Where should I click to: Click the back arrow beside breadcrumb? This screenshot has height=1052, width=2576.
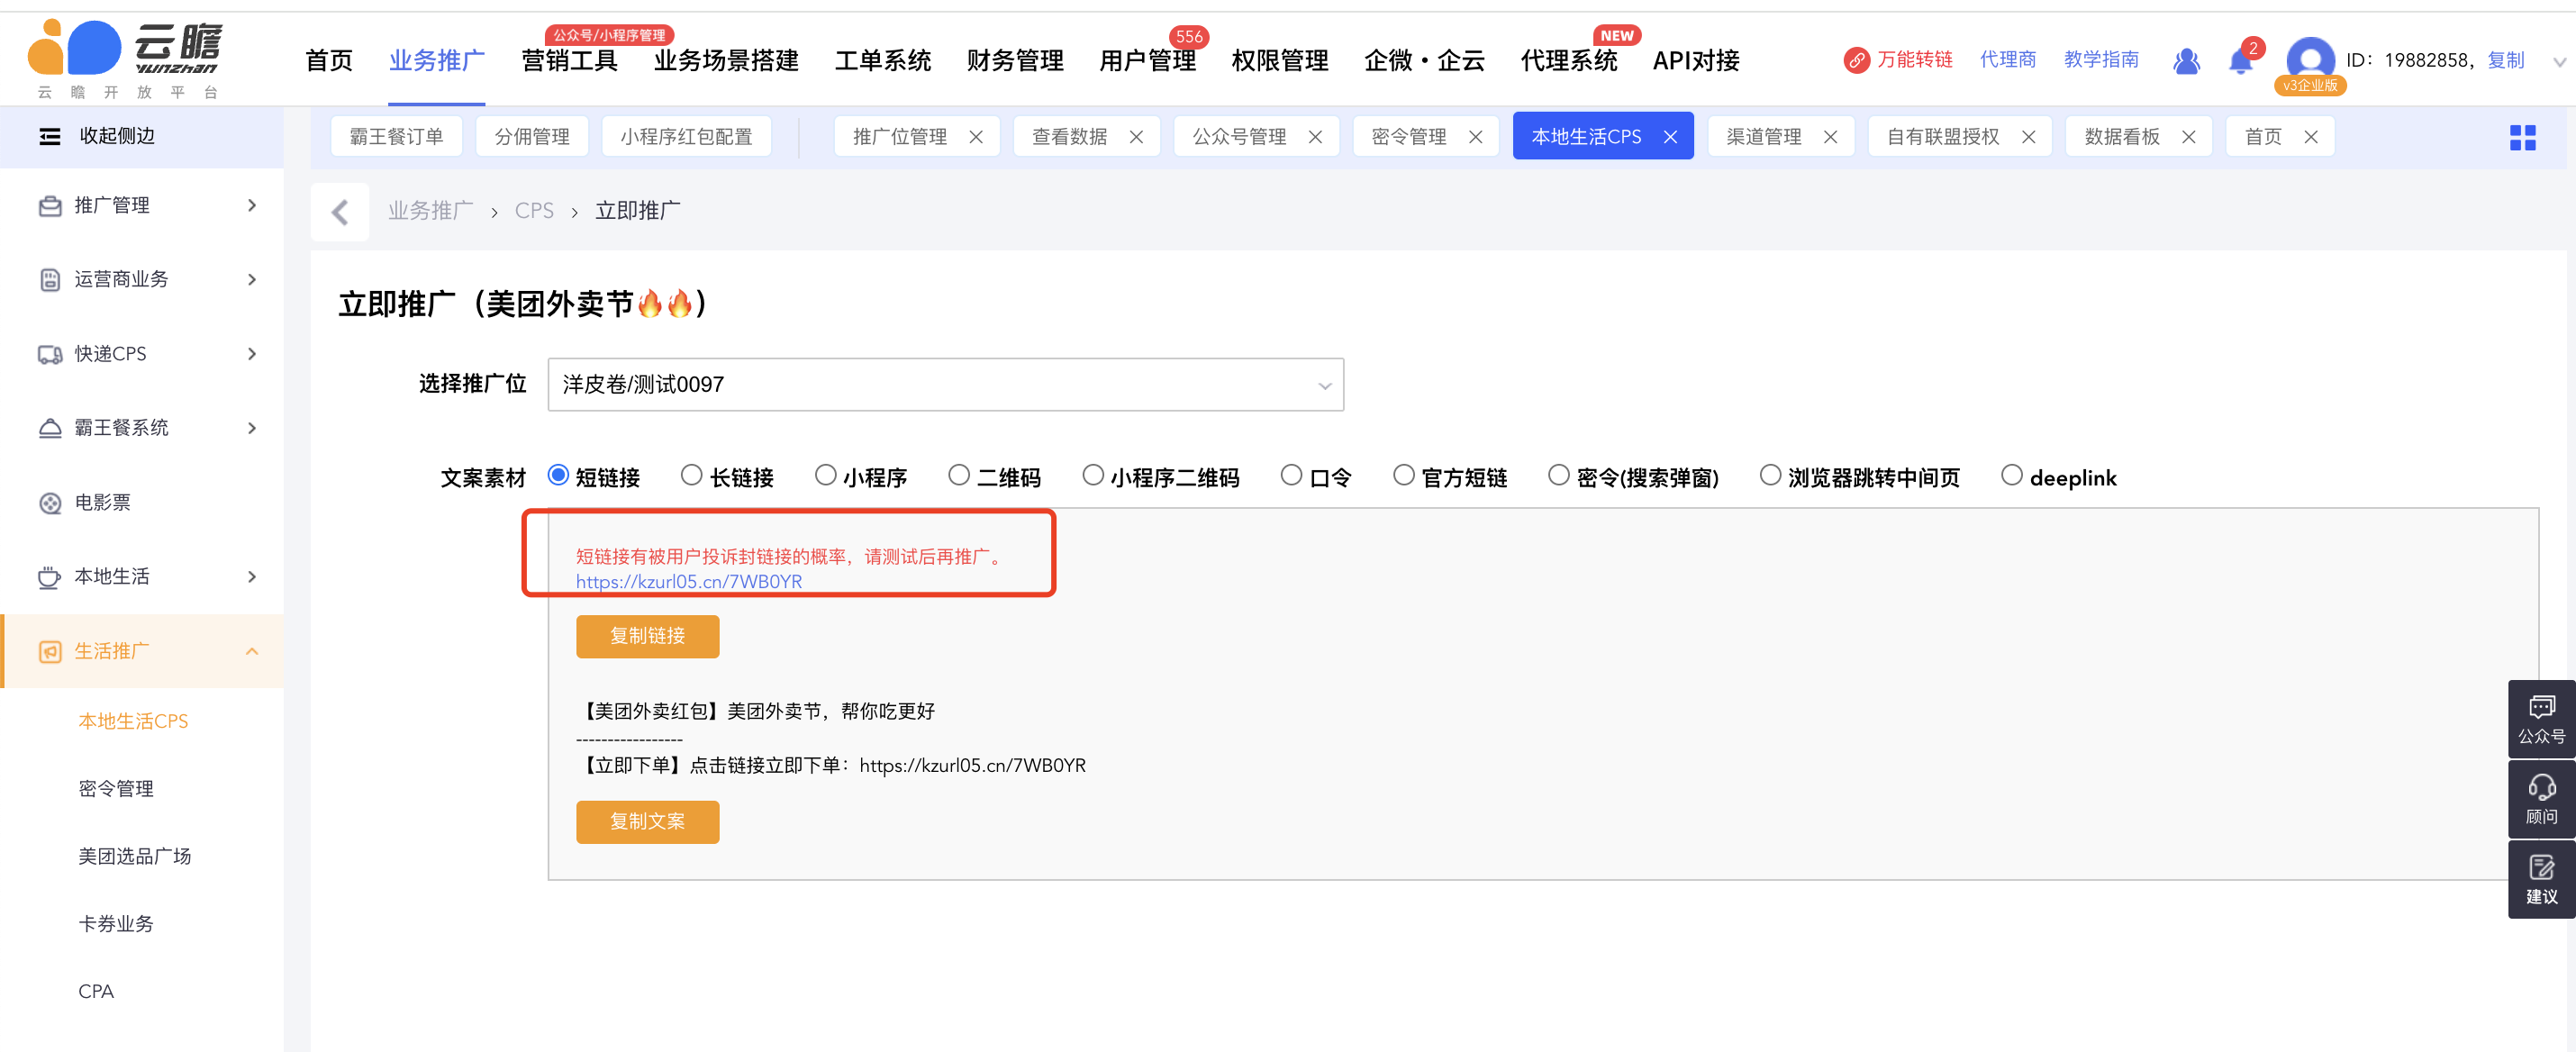click(340, 211)
